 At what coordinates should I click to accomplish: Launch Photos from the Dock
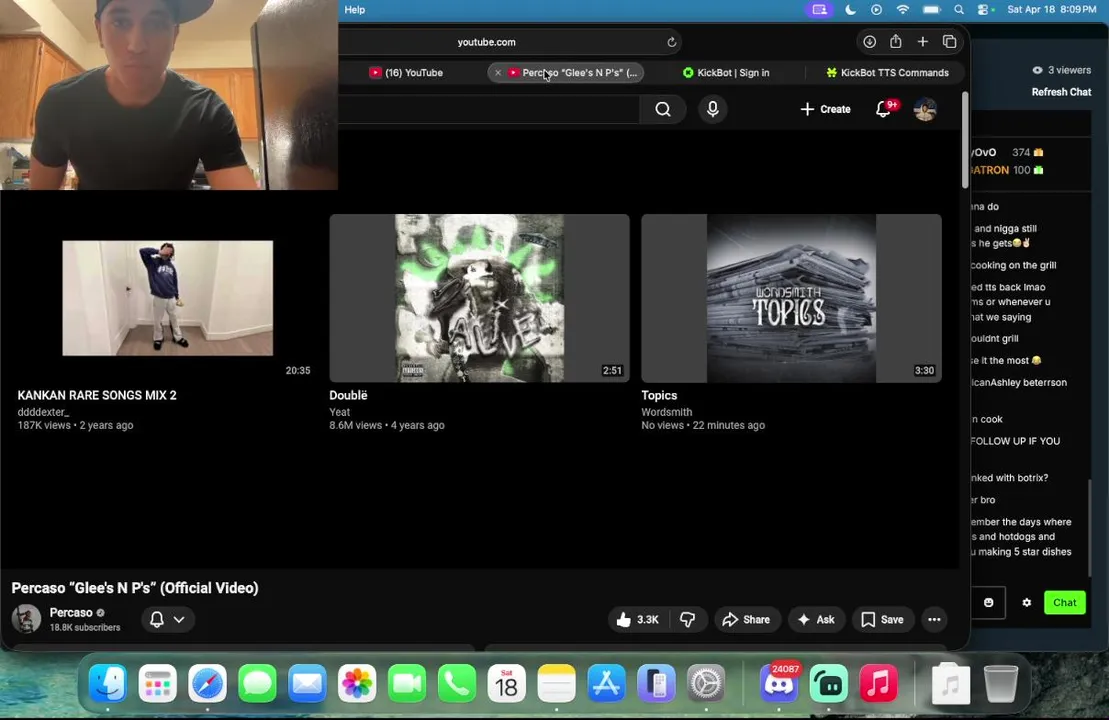357,683
